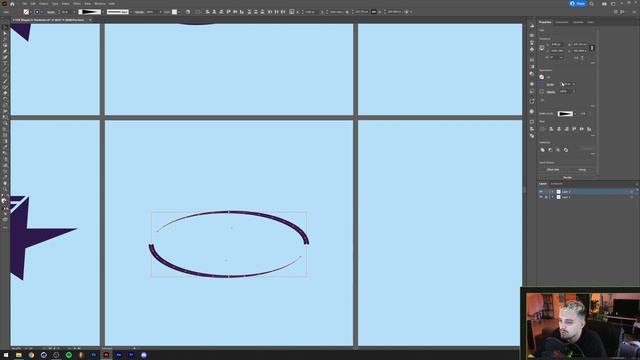
Task: Open the variable width profile dropdown in the control bar
Action: 104,12
